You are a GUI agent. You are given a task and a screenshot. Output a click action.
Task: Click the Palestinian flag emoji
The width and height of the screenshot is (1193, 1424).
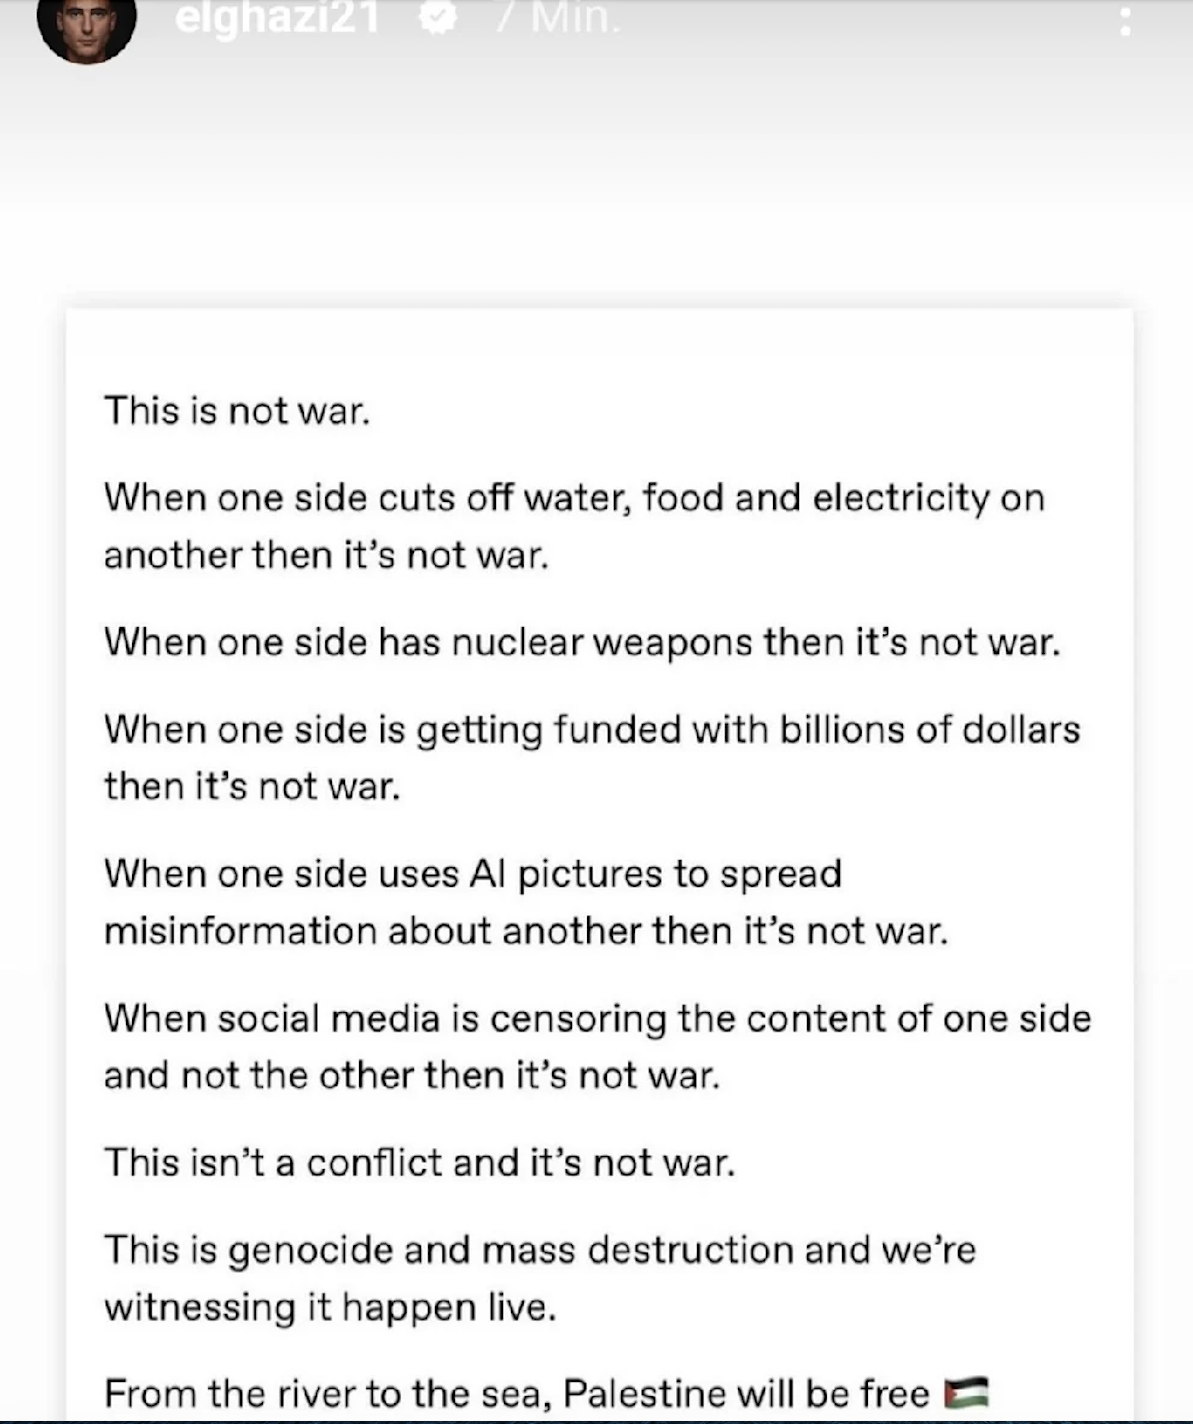point(966,1392)
